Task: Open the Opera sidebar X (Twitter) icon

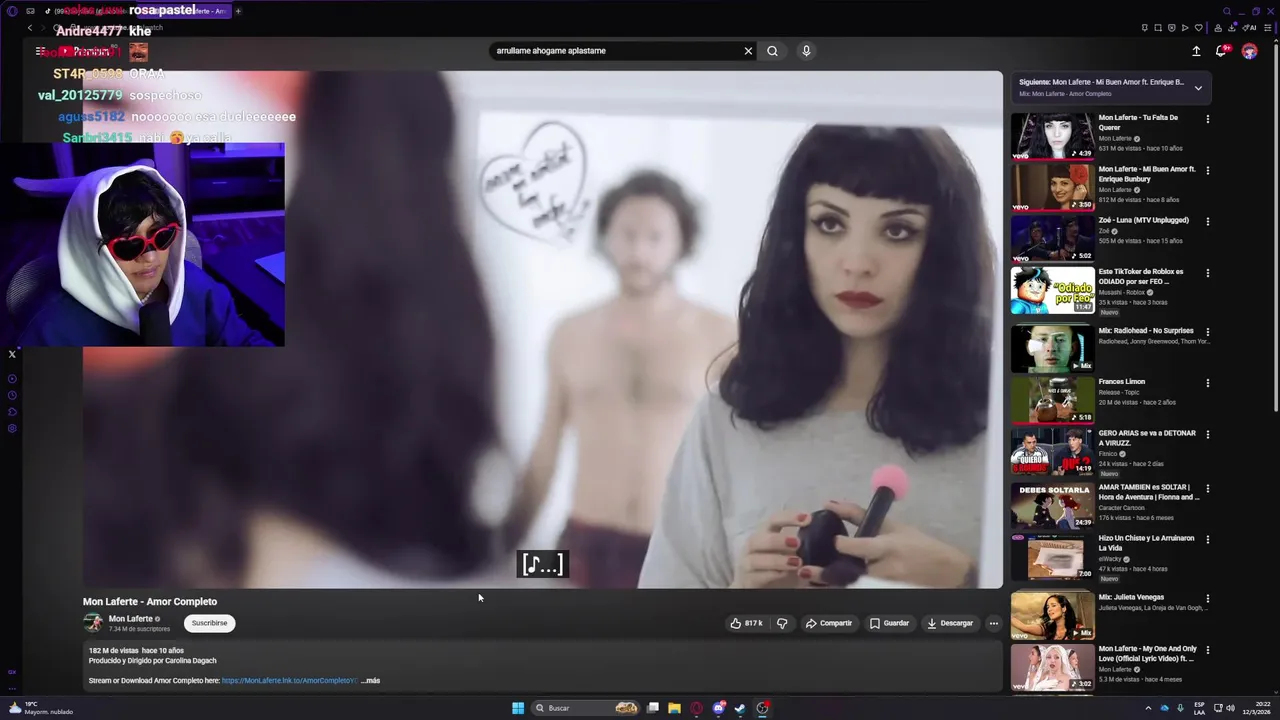Action: click(12, 354)
